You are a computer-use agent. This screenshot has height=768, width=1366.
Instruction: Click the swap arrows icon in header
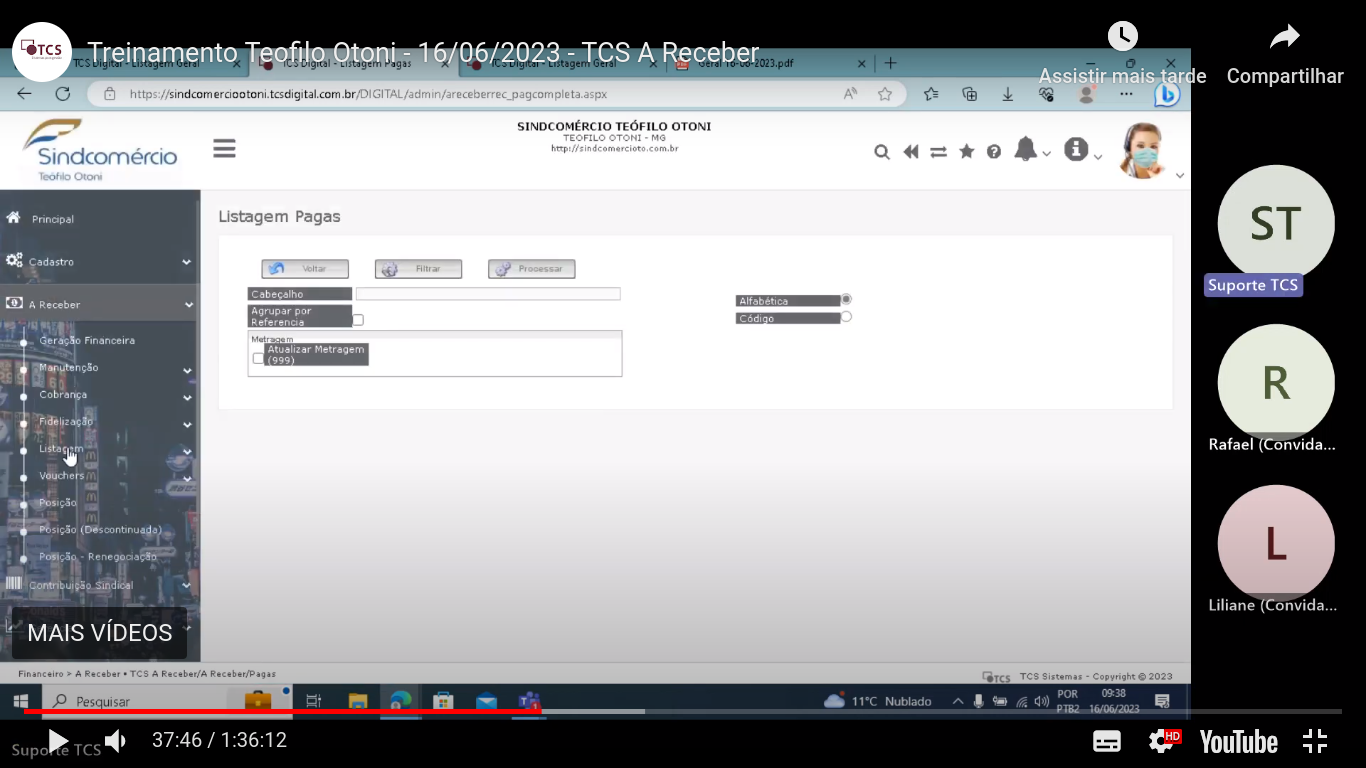938,152
